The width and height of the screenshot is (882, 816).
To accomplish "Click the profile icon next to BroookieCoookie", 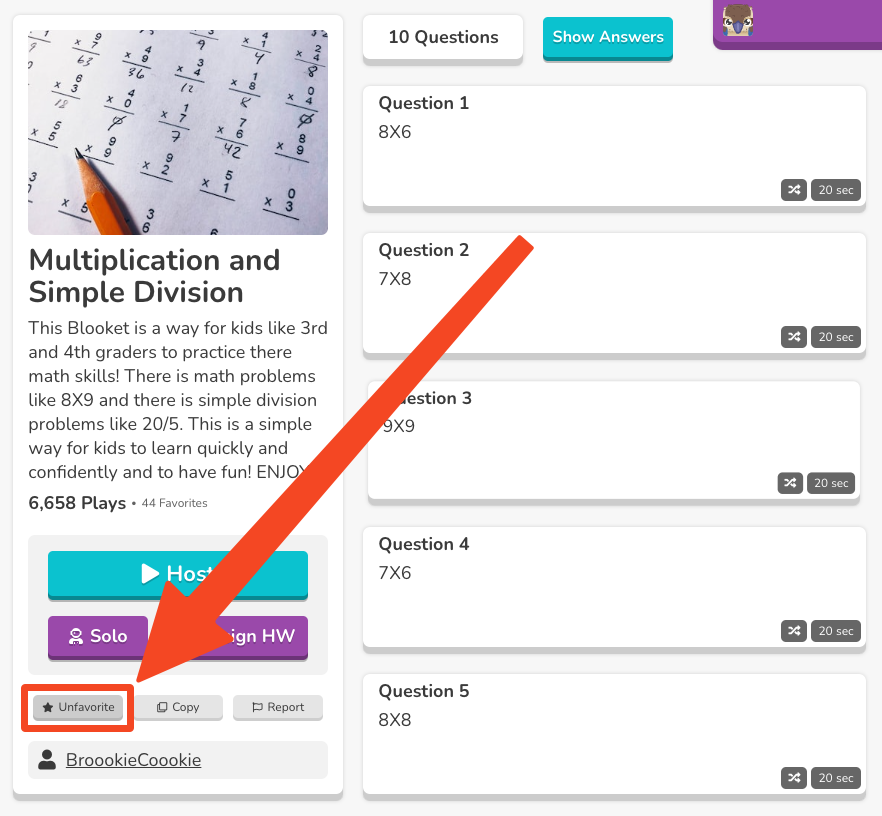I will click(46, 760).
